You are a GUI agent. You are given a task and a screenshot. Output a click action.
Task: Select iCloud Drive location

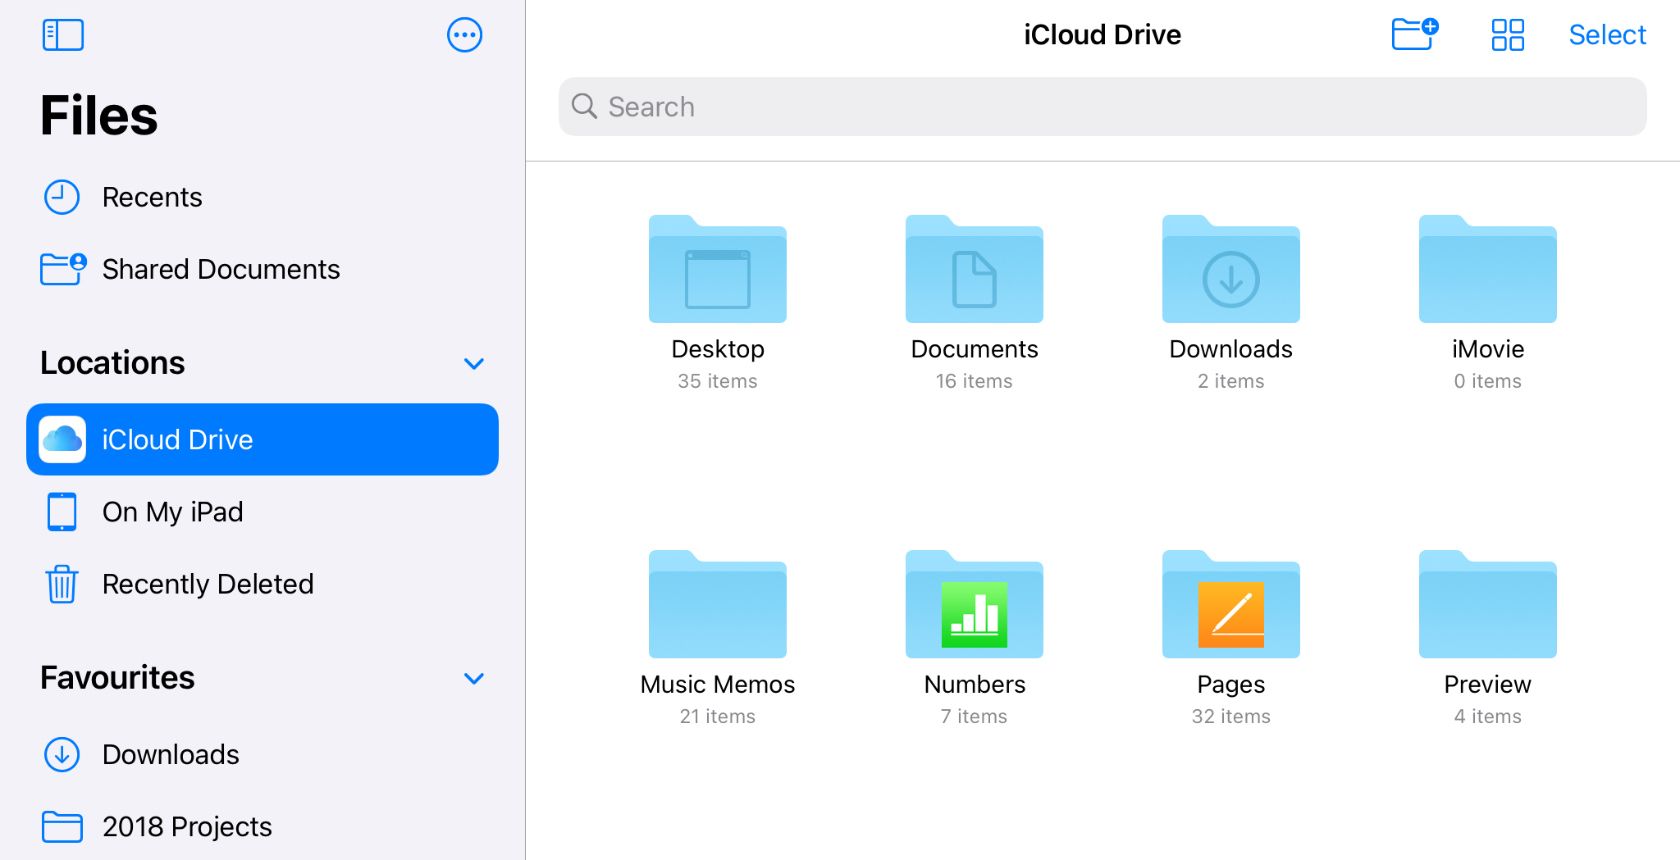coord(262,439)
